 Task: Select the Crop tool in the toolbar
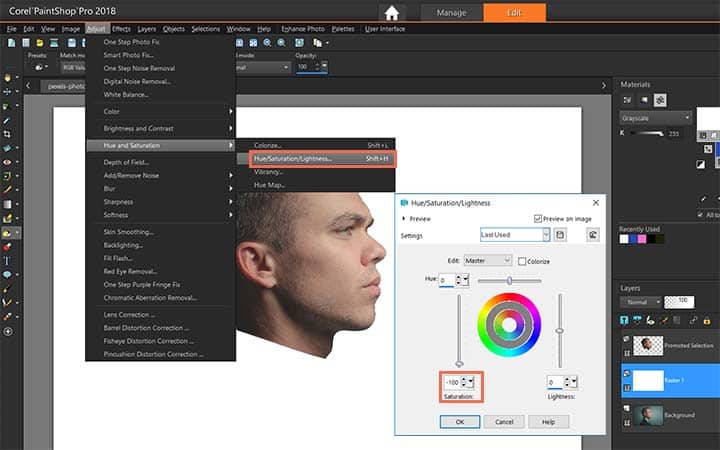pyautogui.click(x=7, y=134)
